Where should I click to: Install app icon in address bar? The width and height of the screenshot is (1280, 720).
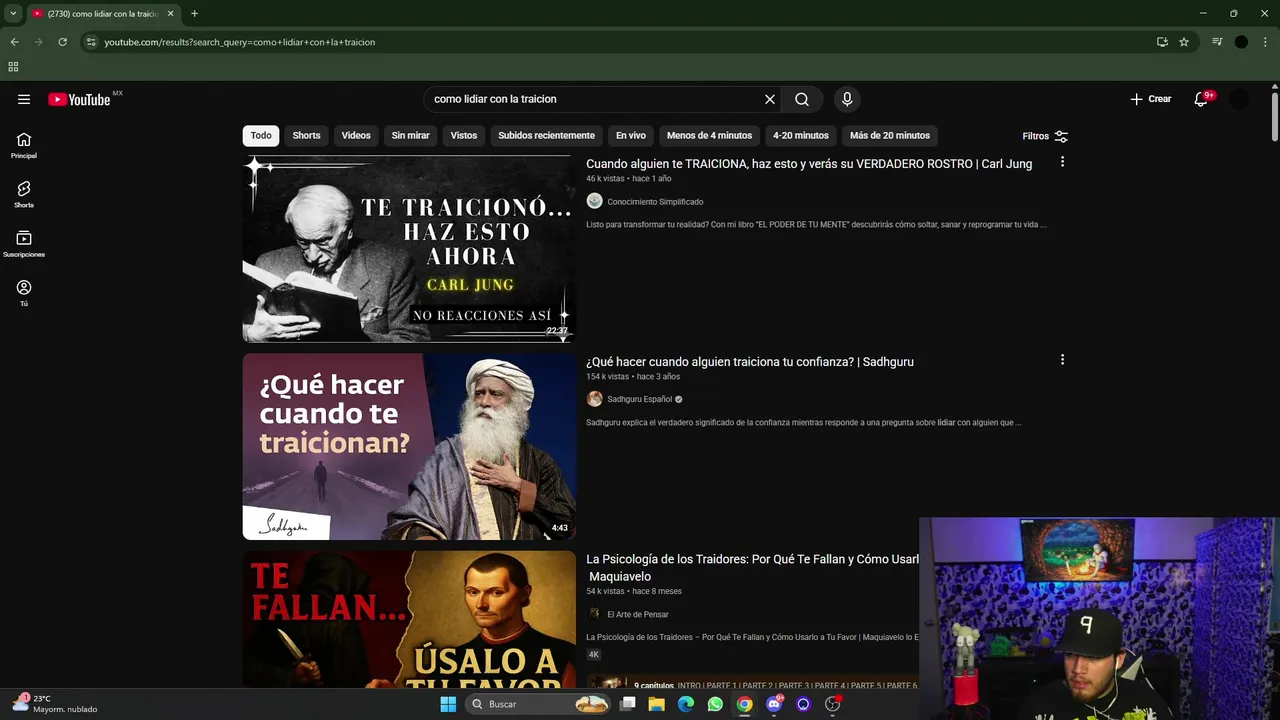(x=1162, y=42)
